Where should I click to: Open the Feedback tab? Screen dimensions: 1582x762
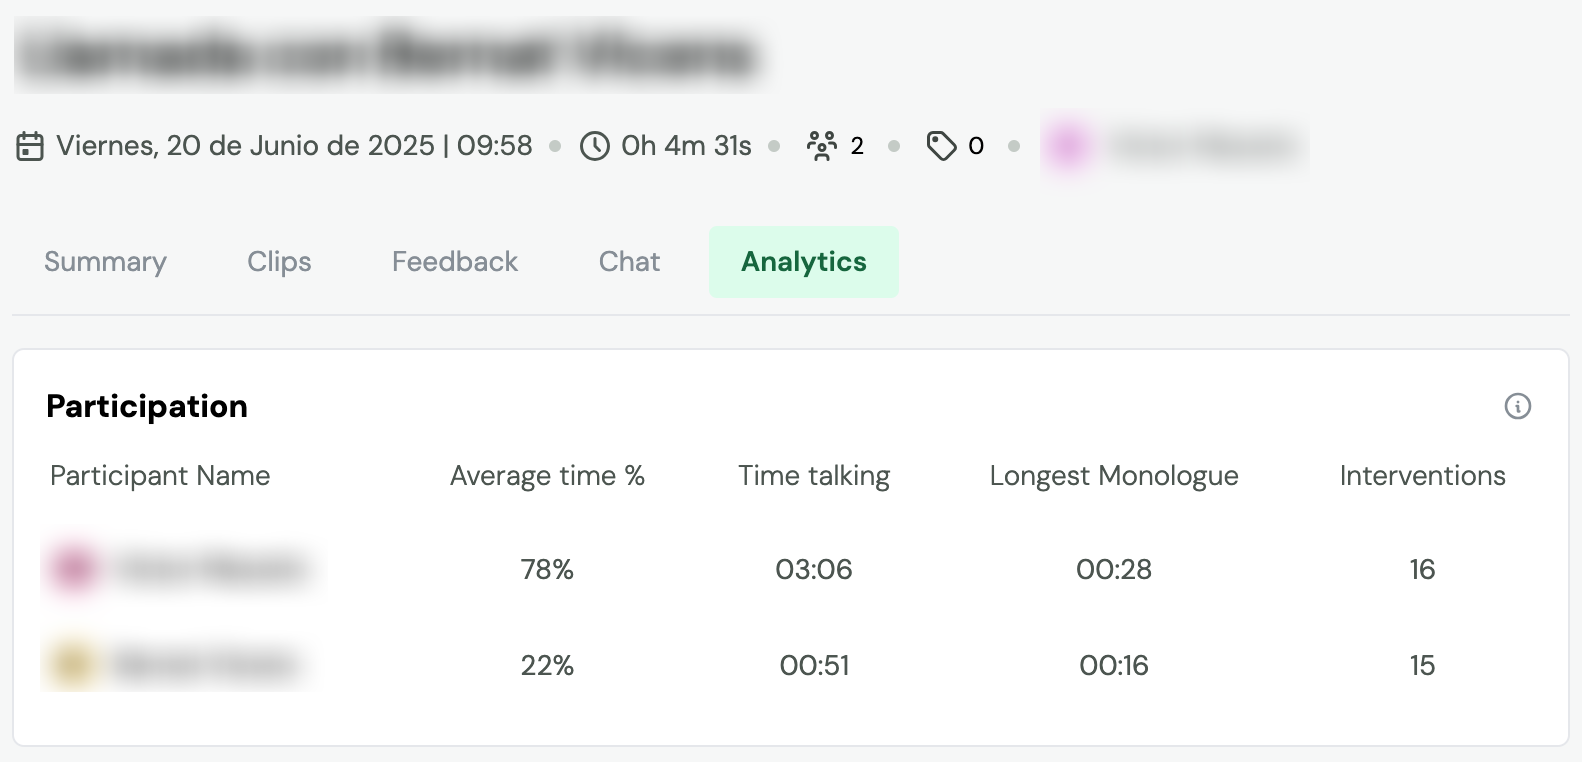(455, 262)
